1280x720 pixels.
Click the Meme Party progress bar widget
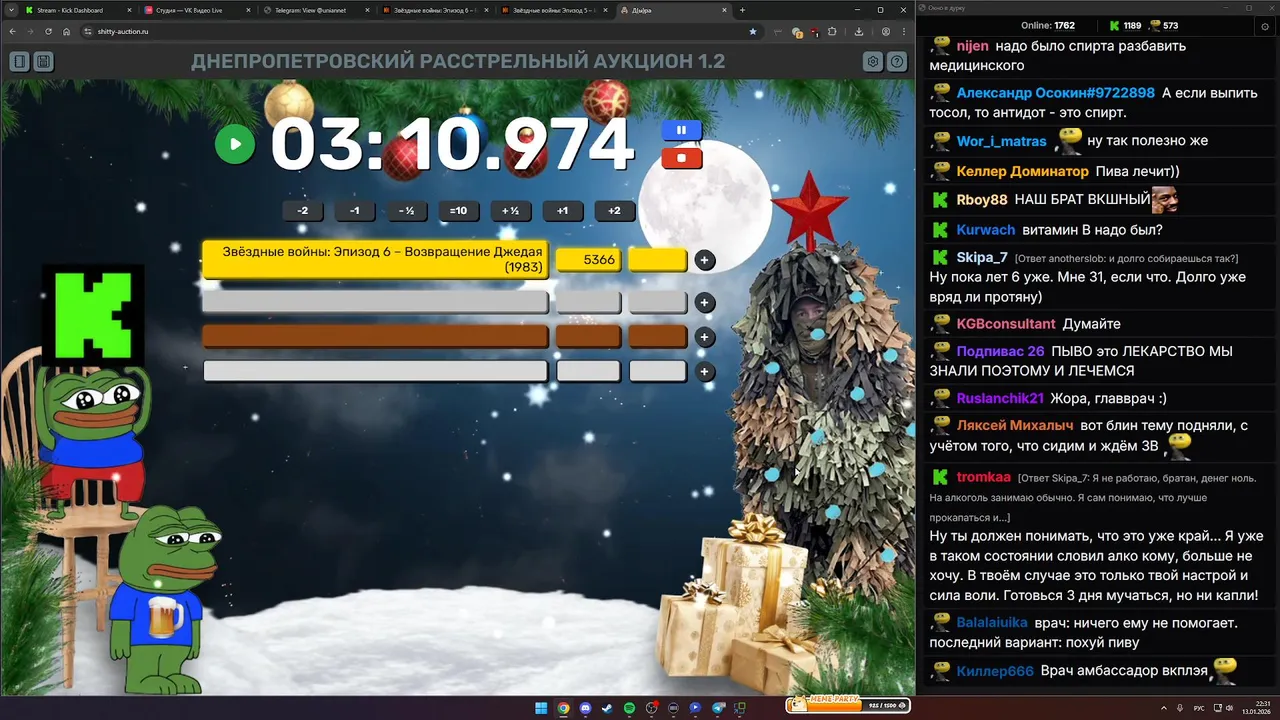click(x=849, y=705)
